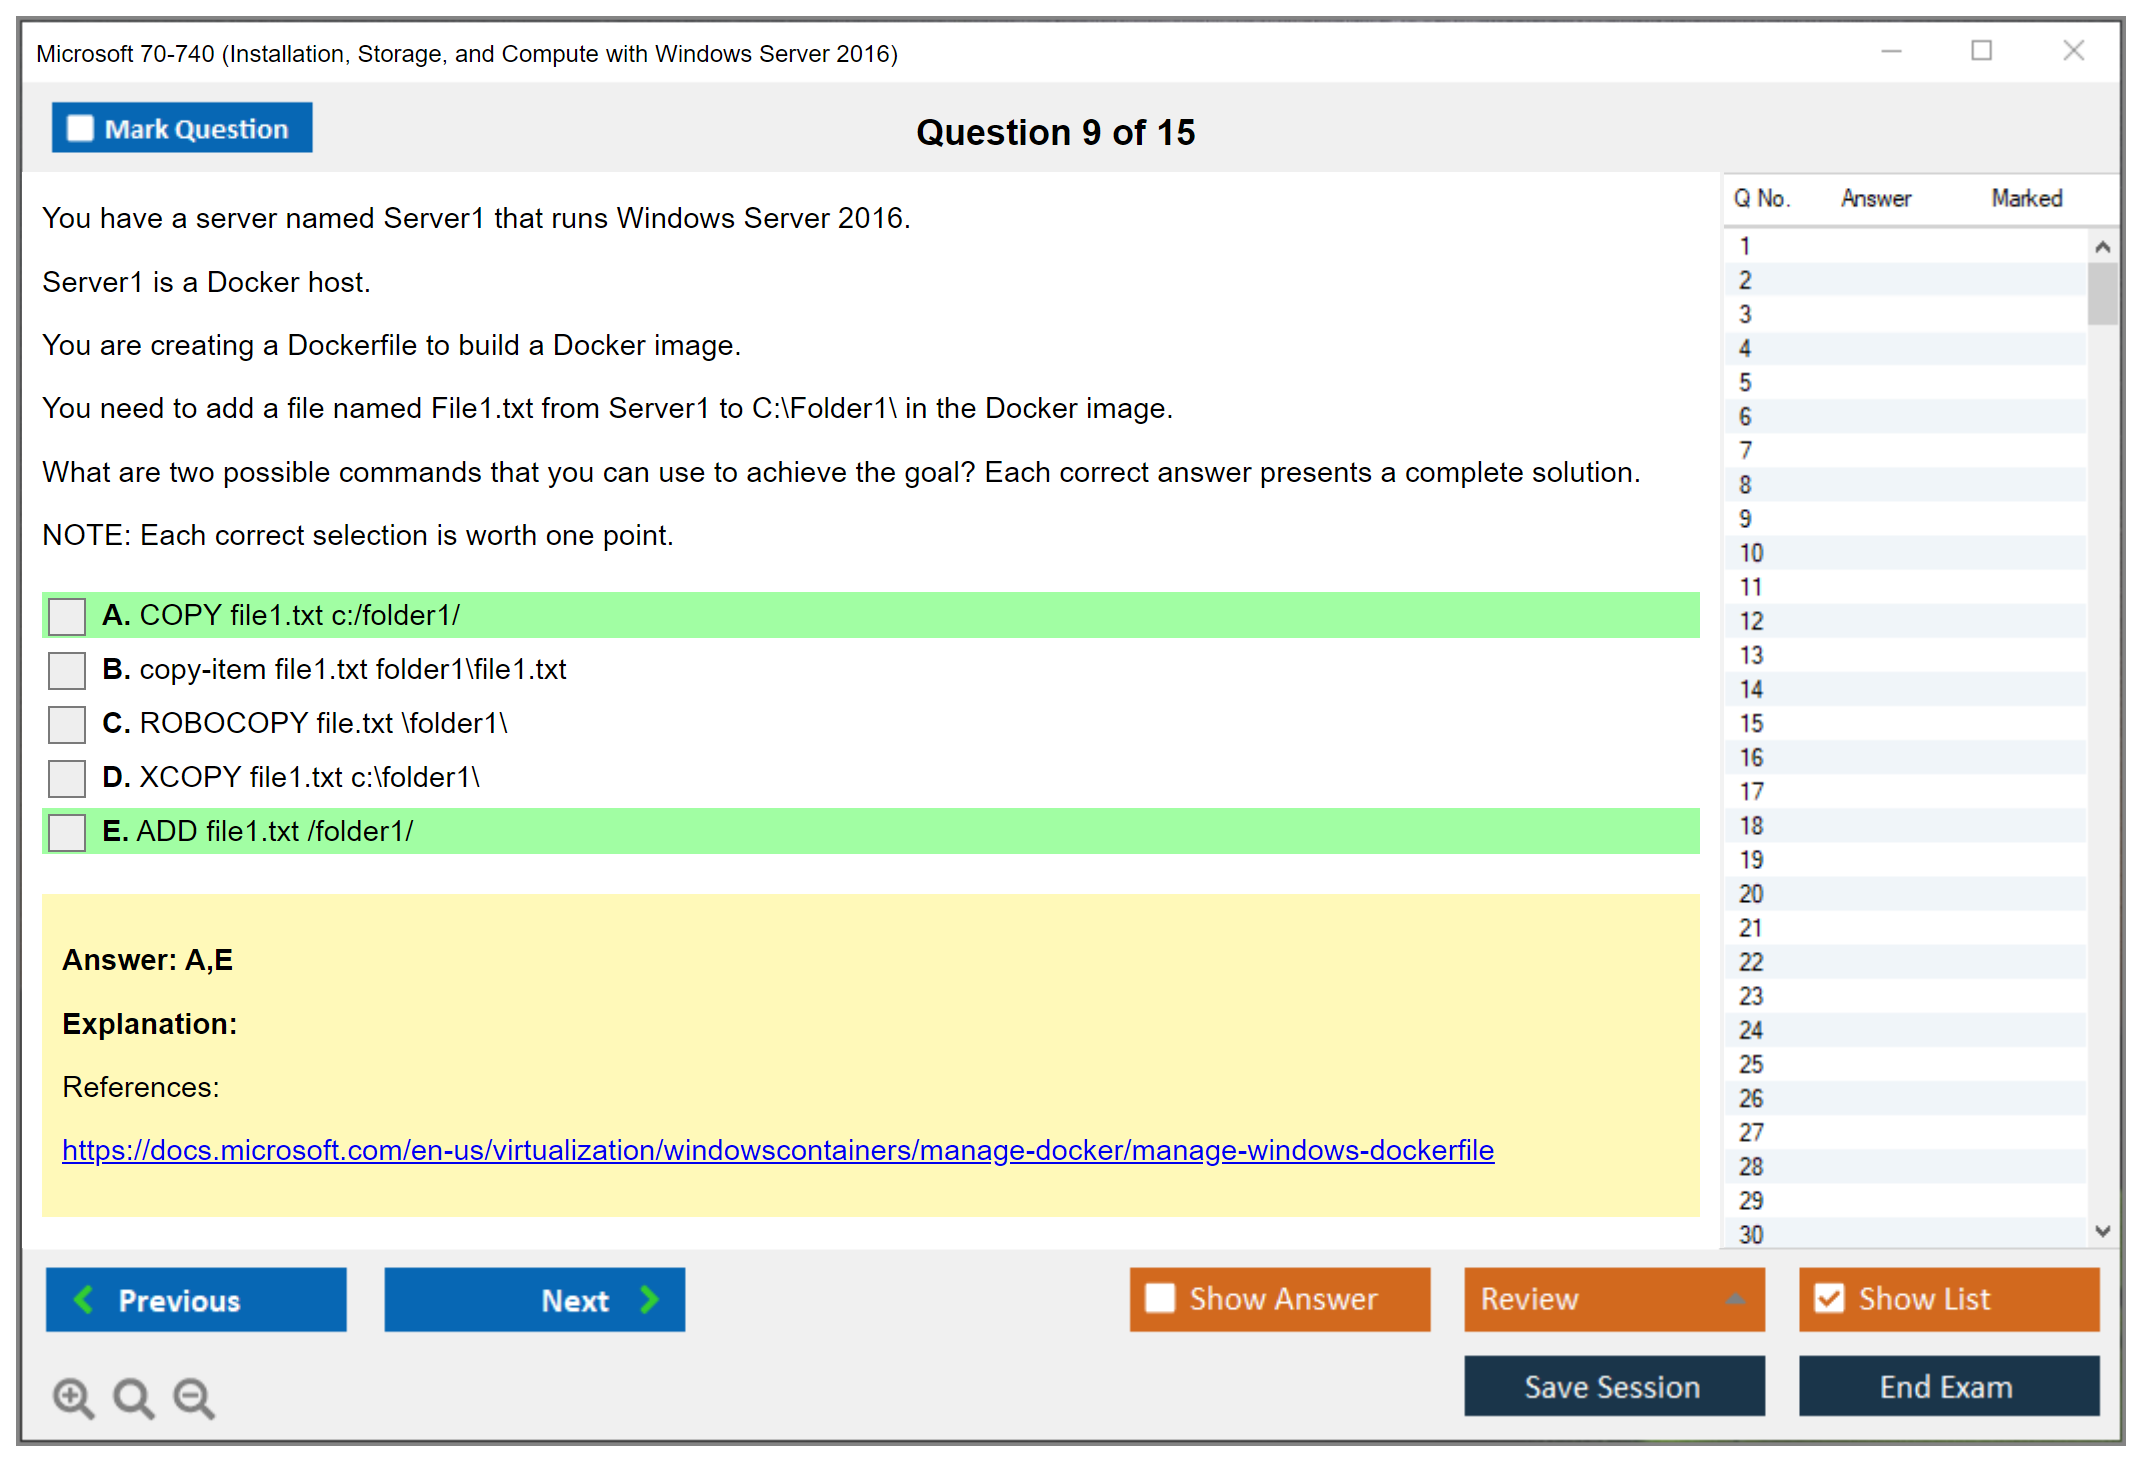
Task: Toggle the Show Answer checkbox
Action: point(1160,1298)
